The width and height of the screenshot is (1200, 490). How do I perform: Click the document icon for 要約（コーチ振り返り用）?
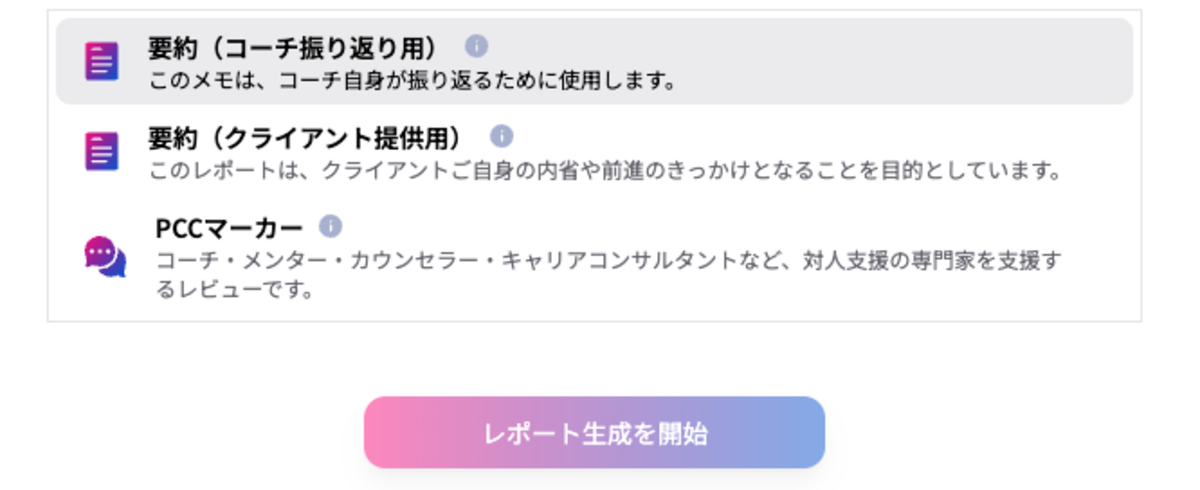click(102, 61)
